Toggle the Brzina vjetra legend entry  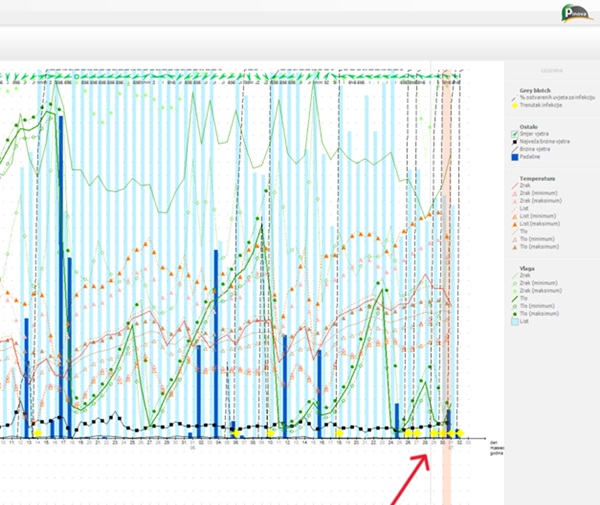(531, 149)
